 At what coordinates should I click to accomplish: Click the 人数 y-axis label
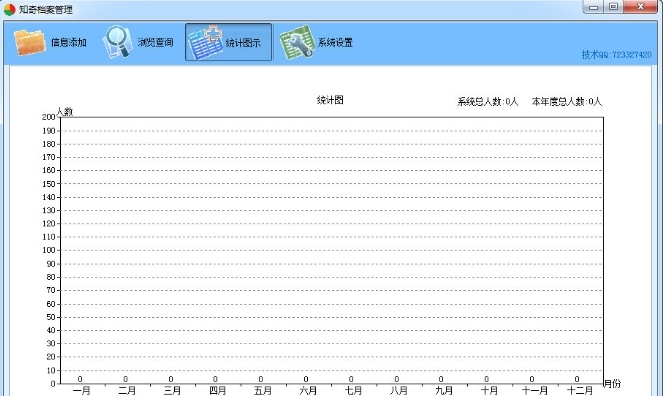click(64, 112)
